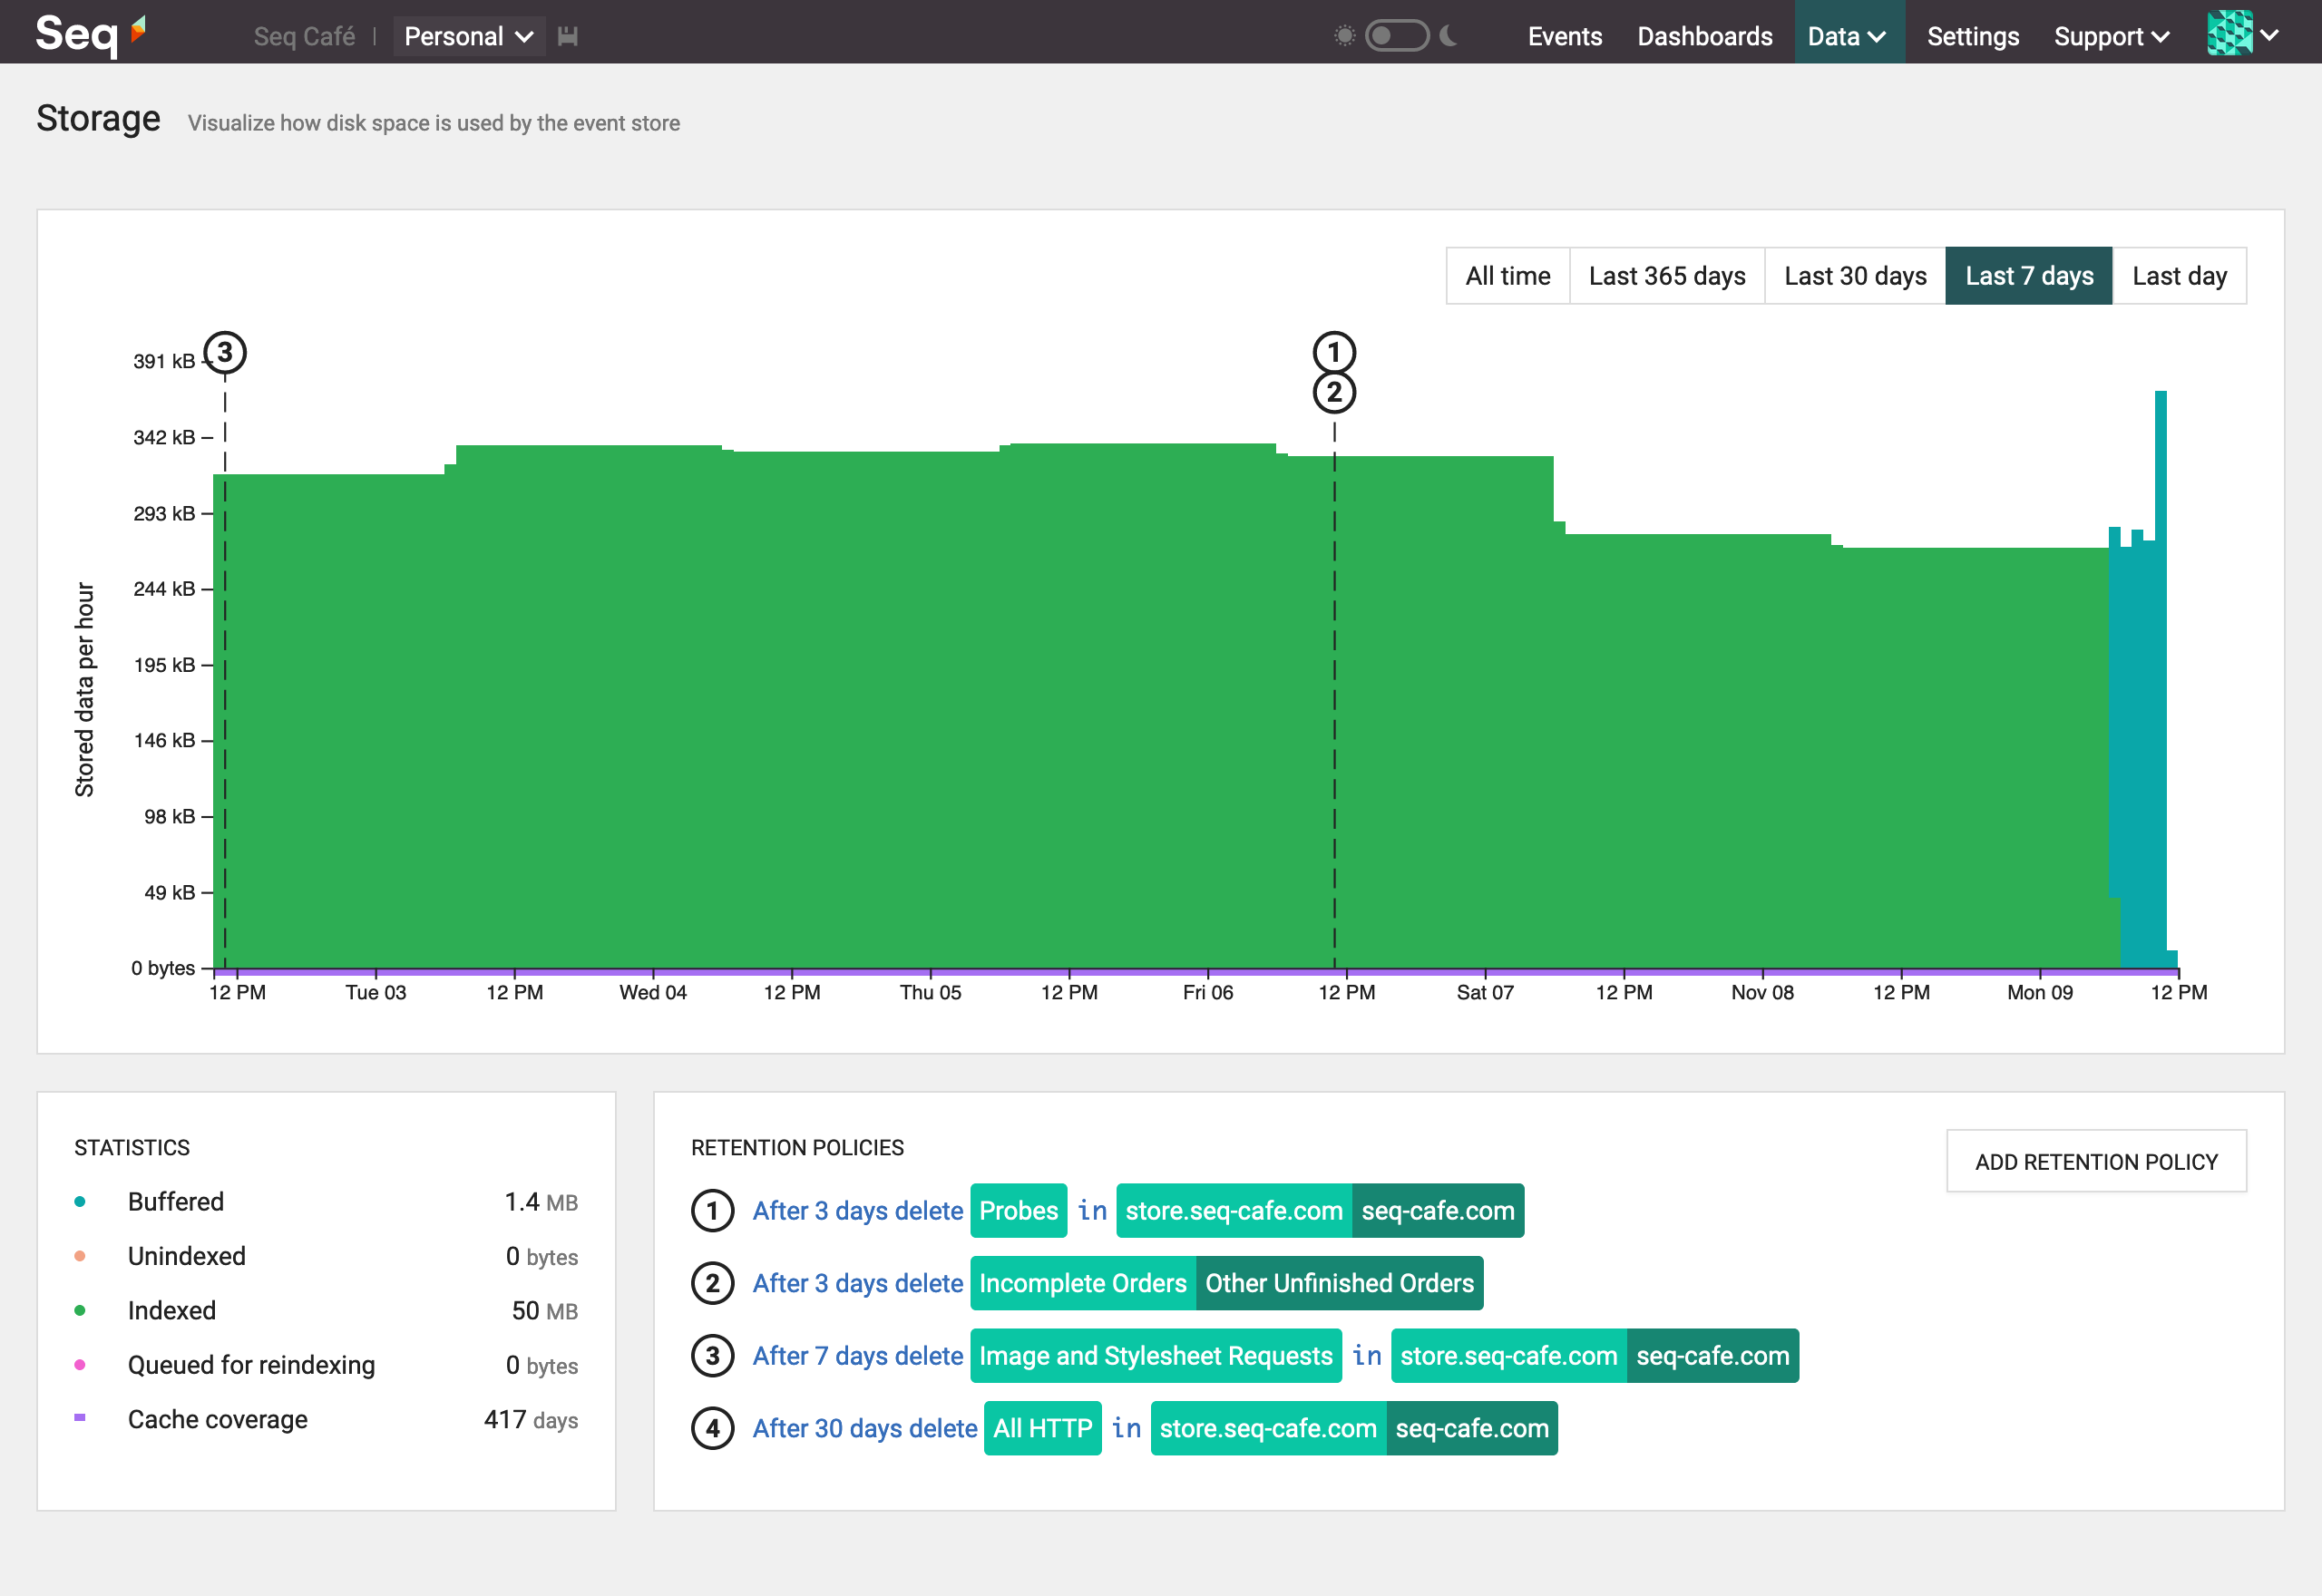This screenshot has width=2322, height=1596.
Task: Expand the Support menu
Action: point(2110,37)
